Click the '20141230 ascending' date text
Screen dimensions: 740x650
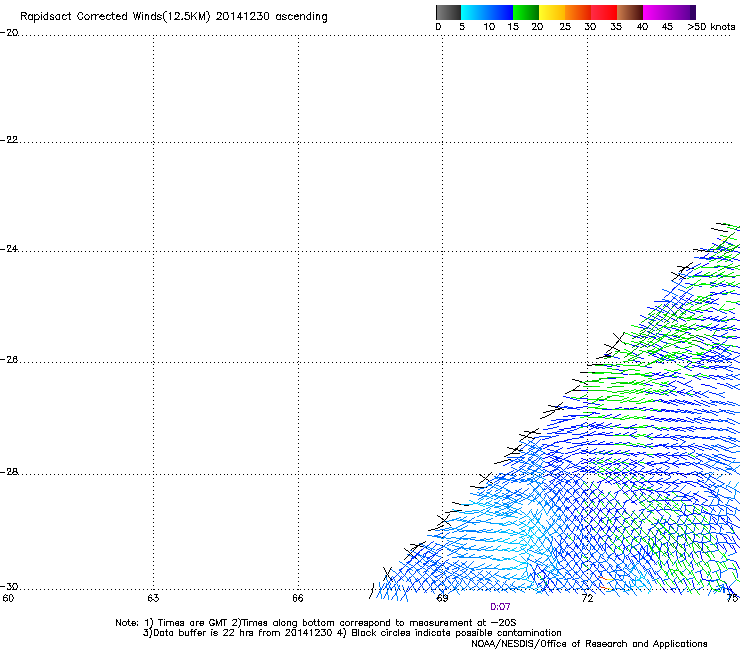pyautogui.click(x=271, y=17)
